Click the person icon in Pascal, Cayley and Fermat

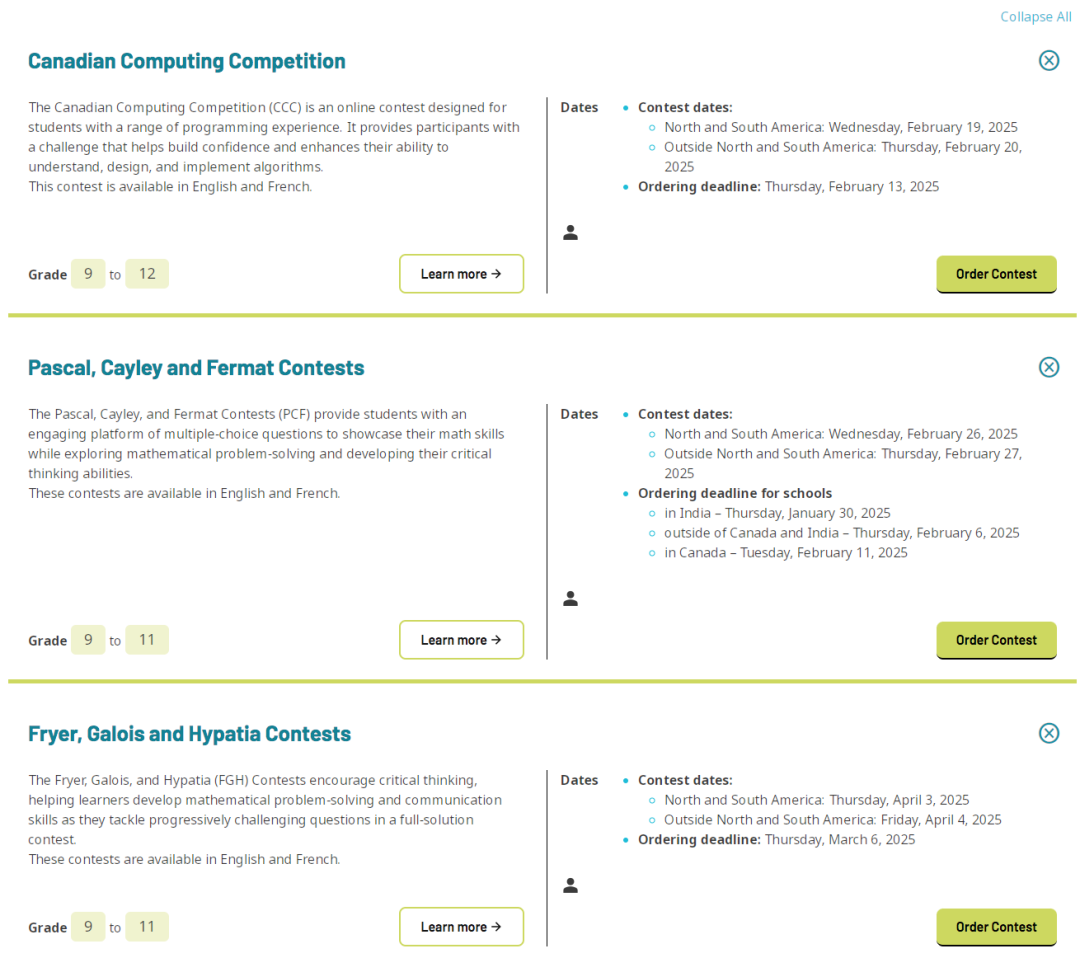(570, 599)
